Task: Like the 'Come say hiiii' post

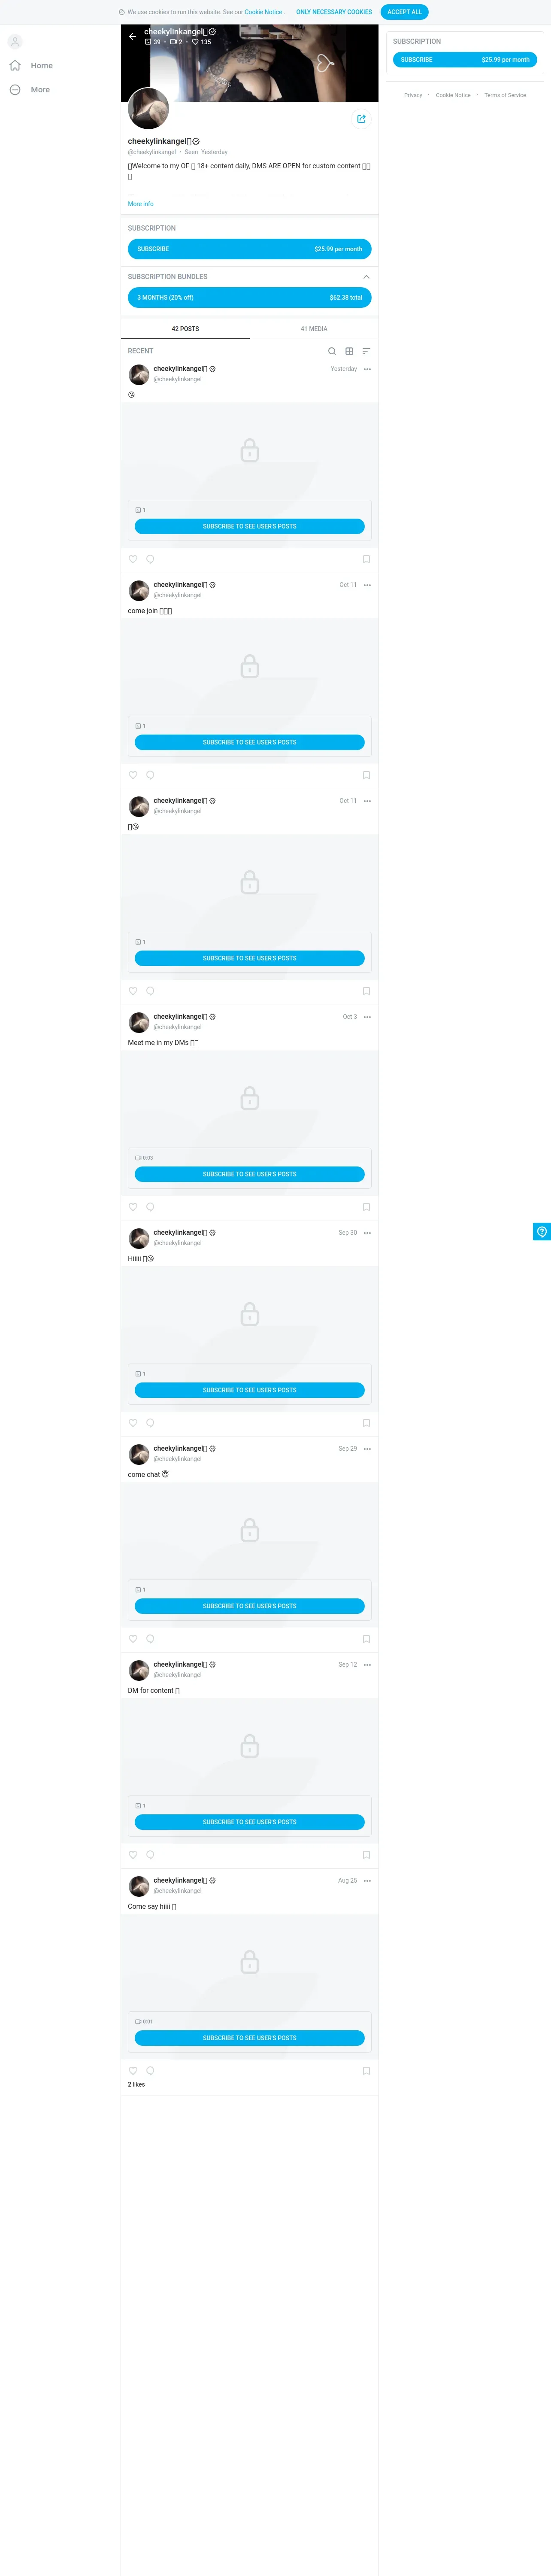Action: pos(133,2071)
